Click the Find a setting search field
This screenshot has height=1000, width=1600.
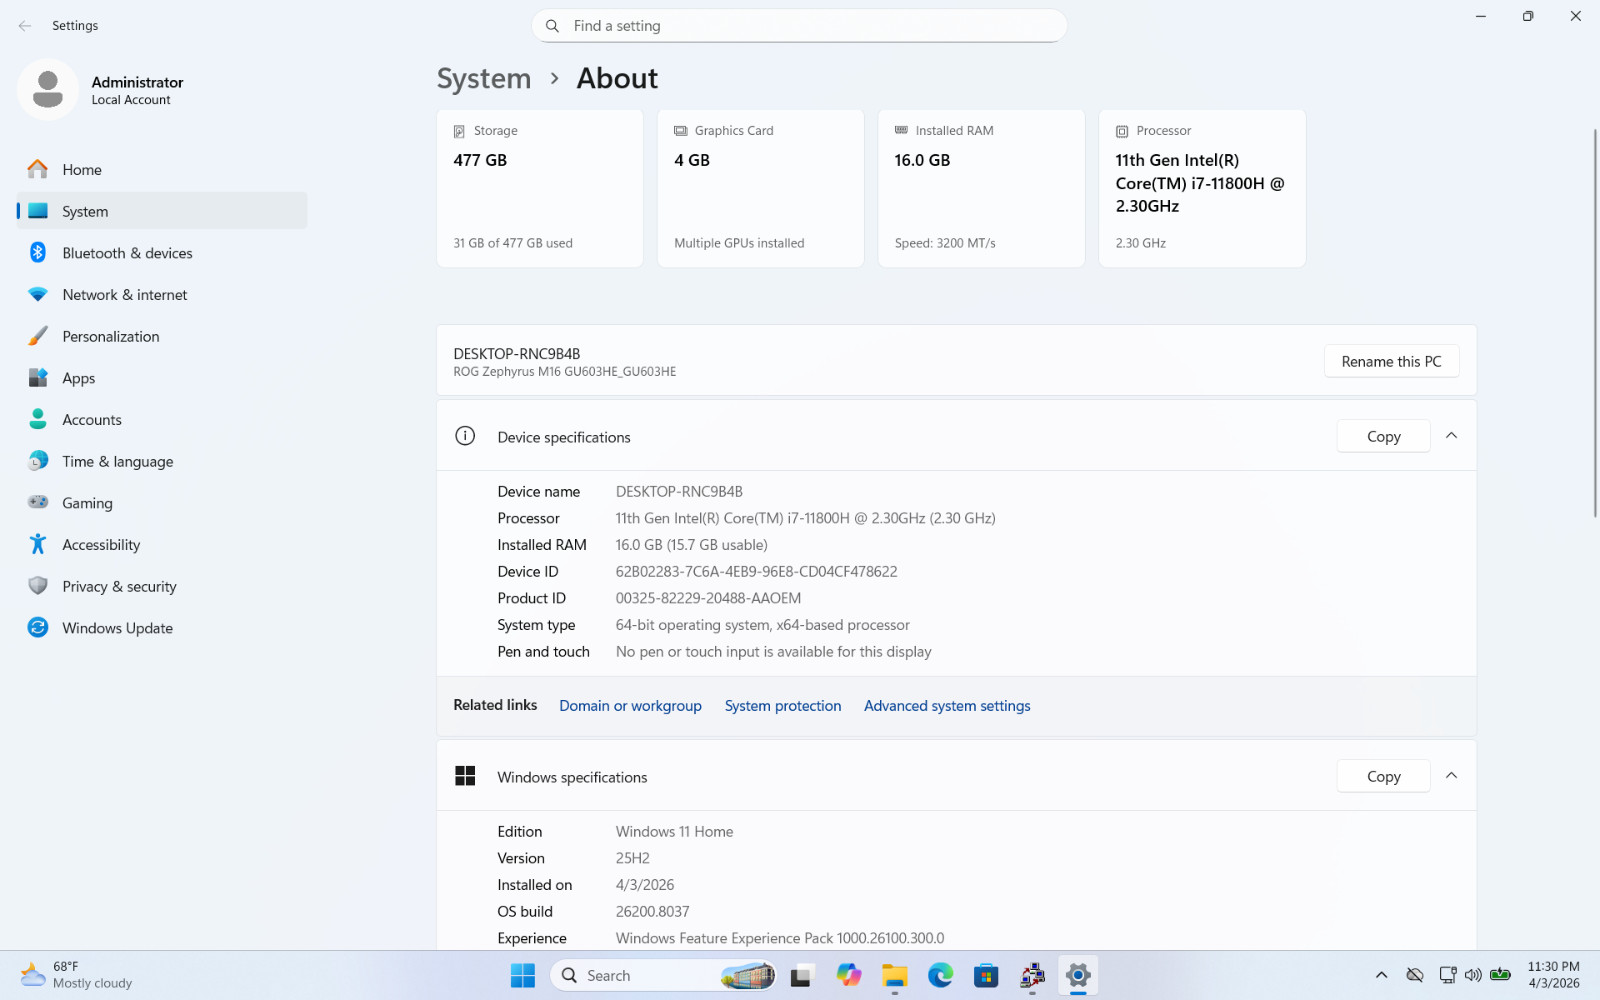click(799, 26)
